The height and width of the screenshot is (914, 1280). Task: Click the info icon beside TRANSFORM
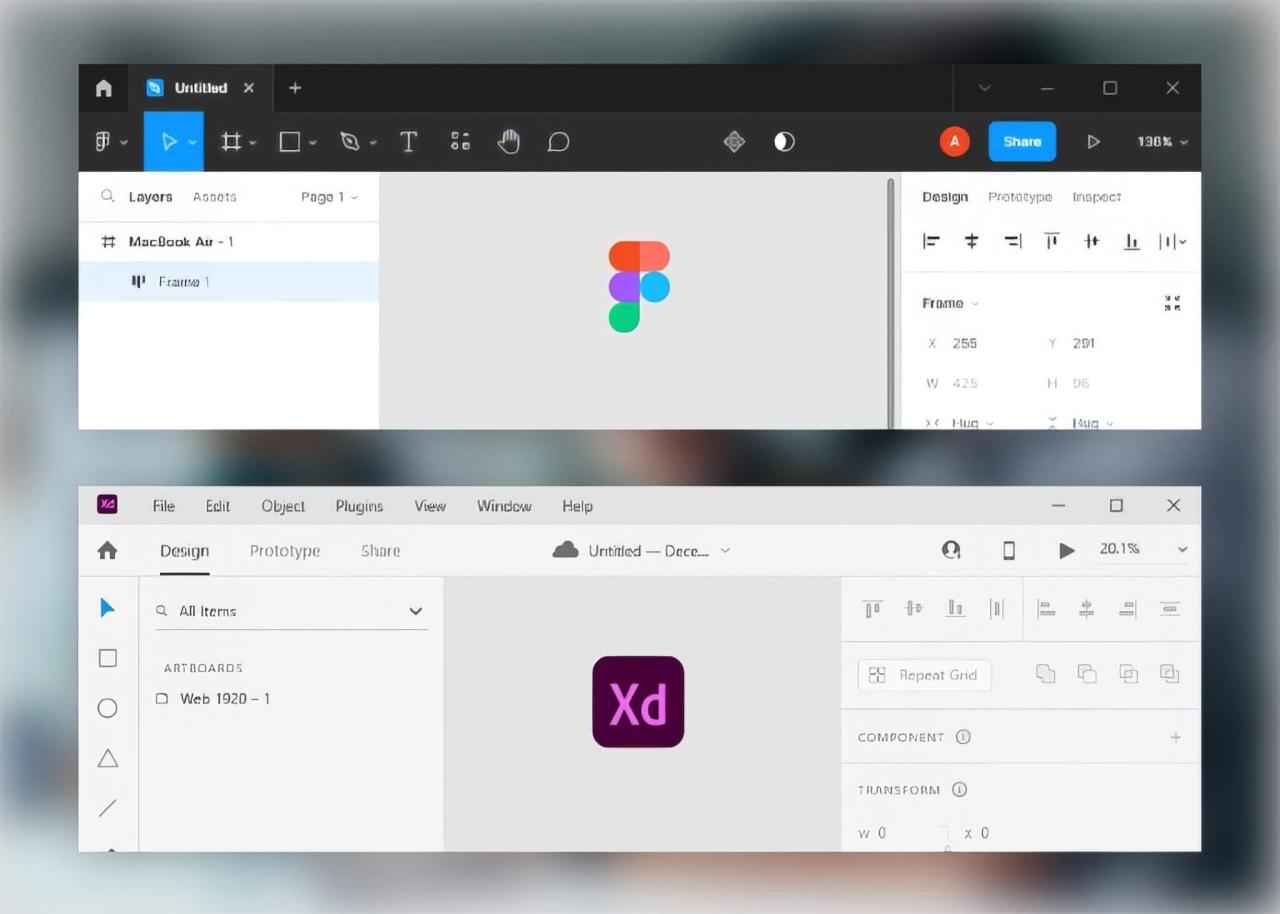[959, 790]
